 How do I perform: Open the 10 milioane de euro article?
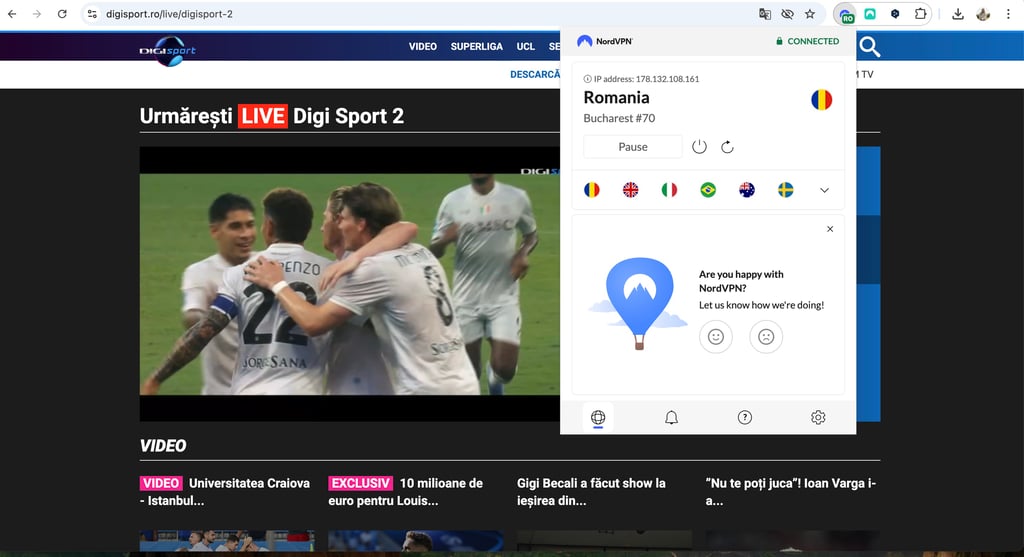pyautogui.click(x=406, y=492)
